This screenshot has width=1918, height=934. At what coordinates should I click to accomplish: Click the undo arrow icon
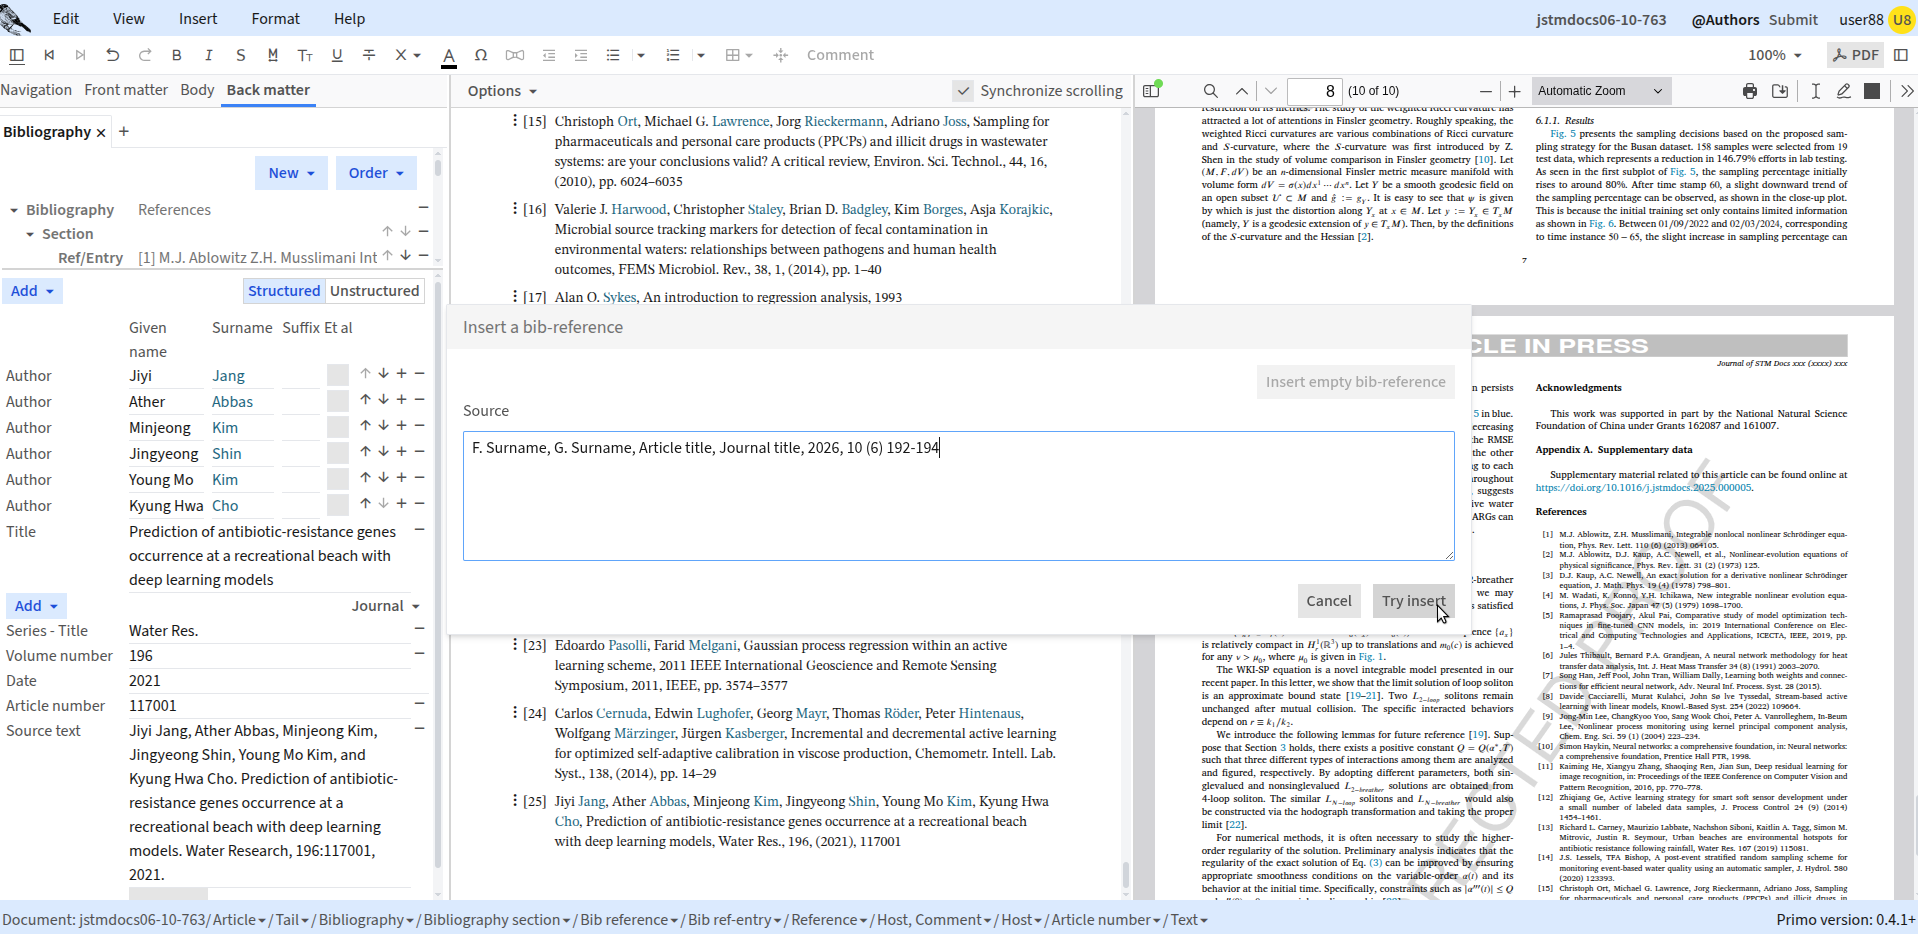pyautogui.click(x=112, y=55)
